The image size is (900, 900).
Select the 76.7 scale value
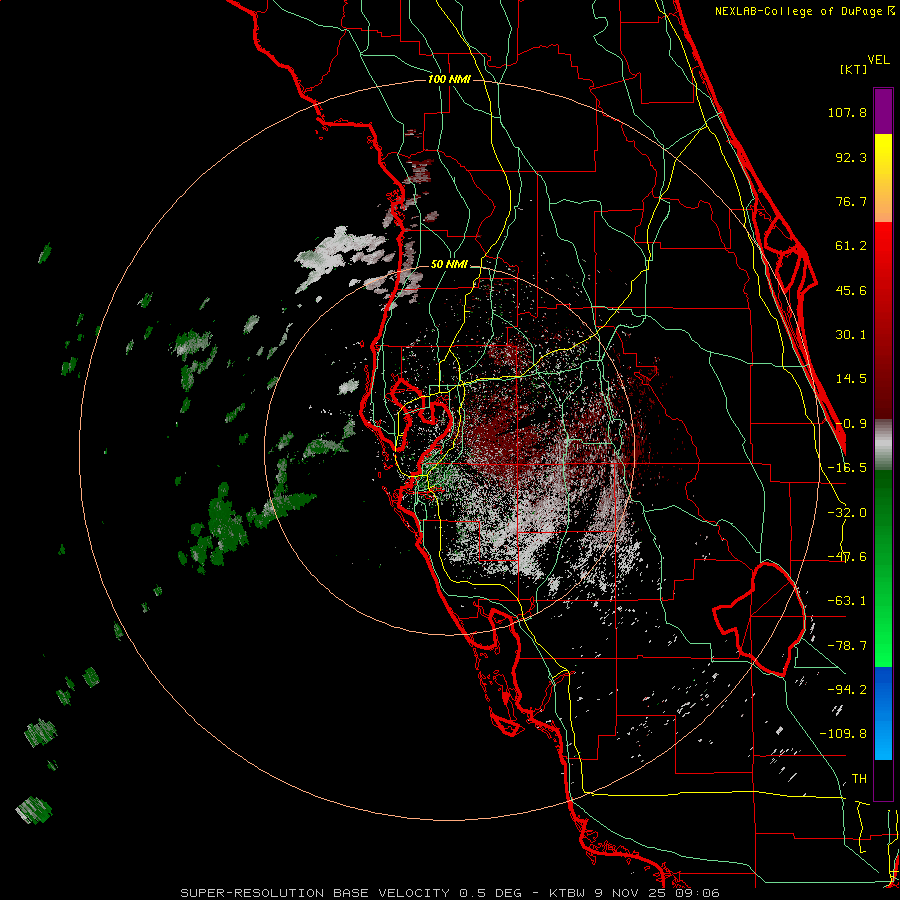click(x=851, y=201)
